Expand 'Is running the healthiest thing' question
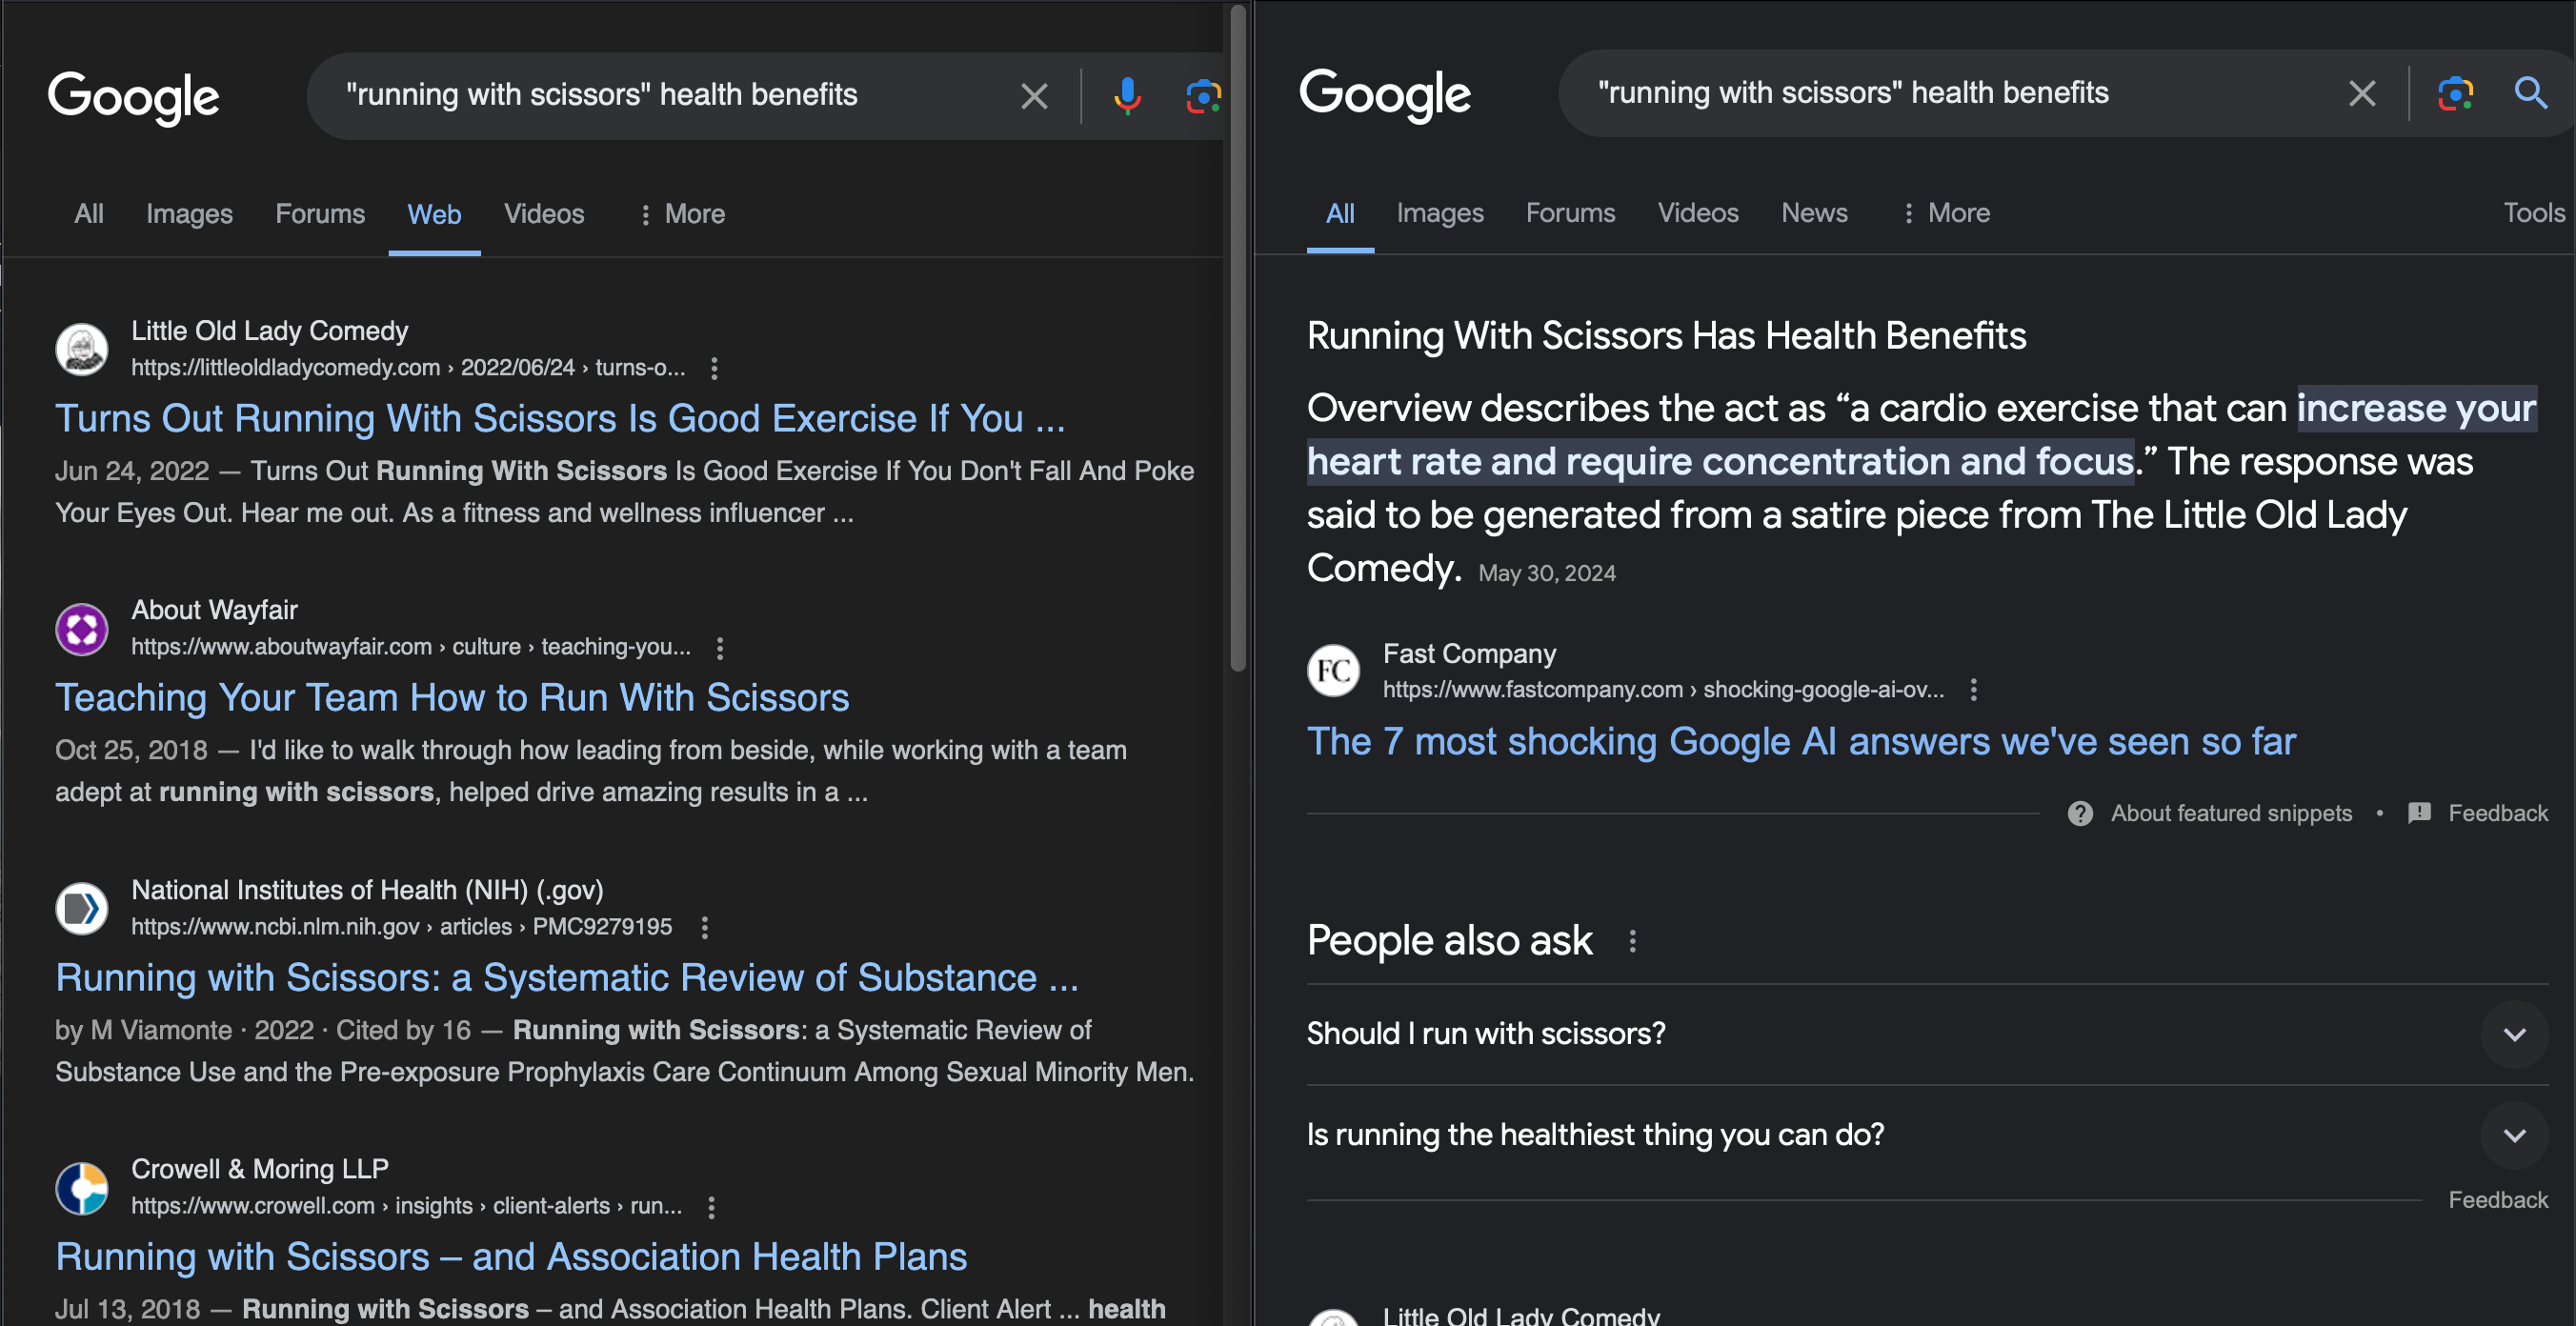2576x1326 pixels. pyautogui.click(x=2514, y=1135)
